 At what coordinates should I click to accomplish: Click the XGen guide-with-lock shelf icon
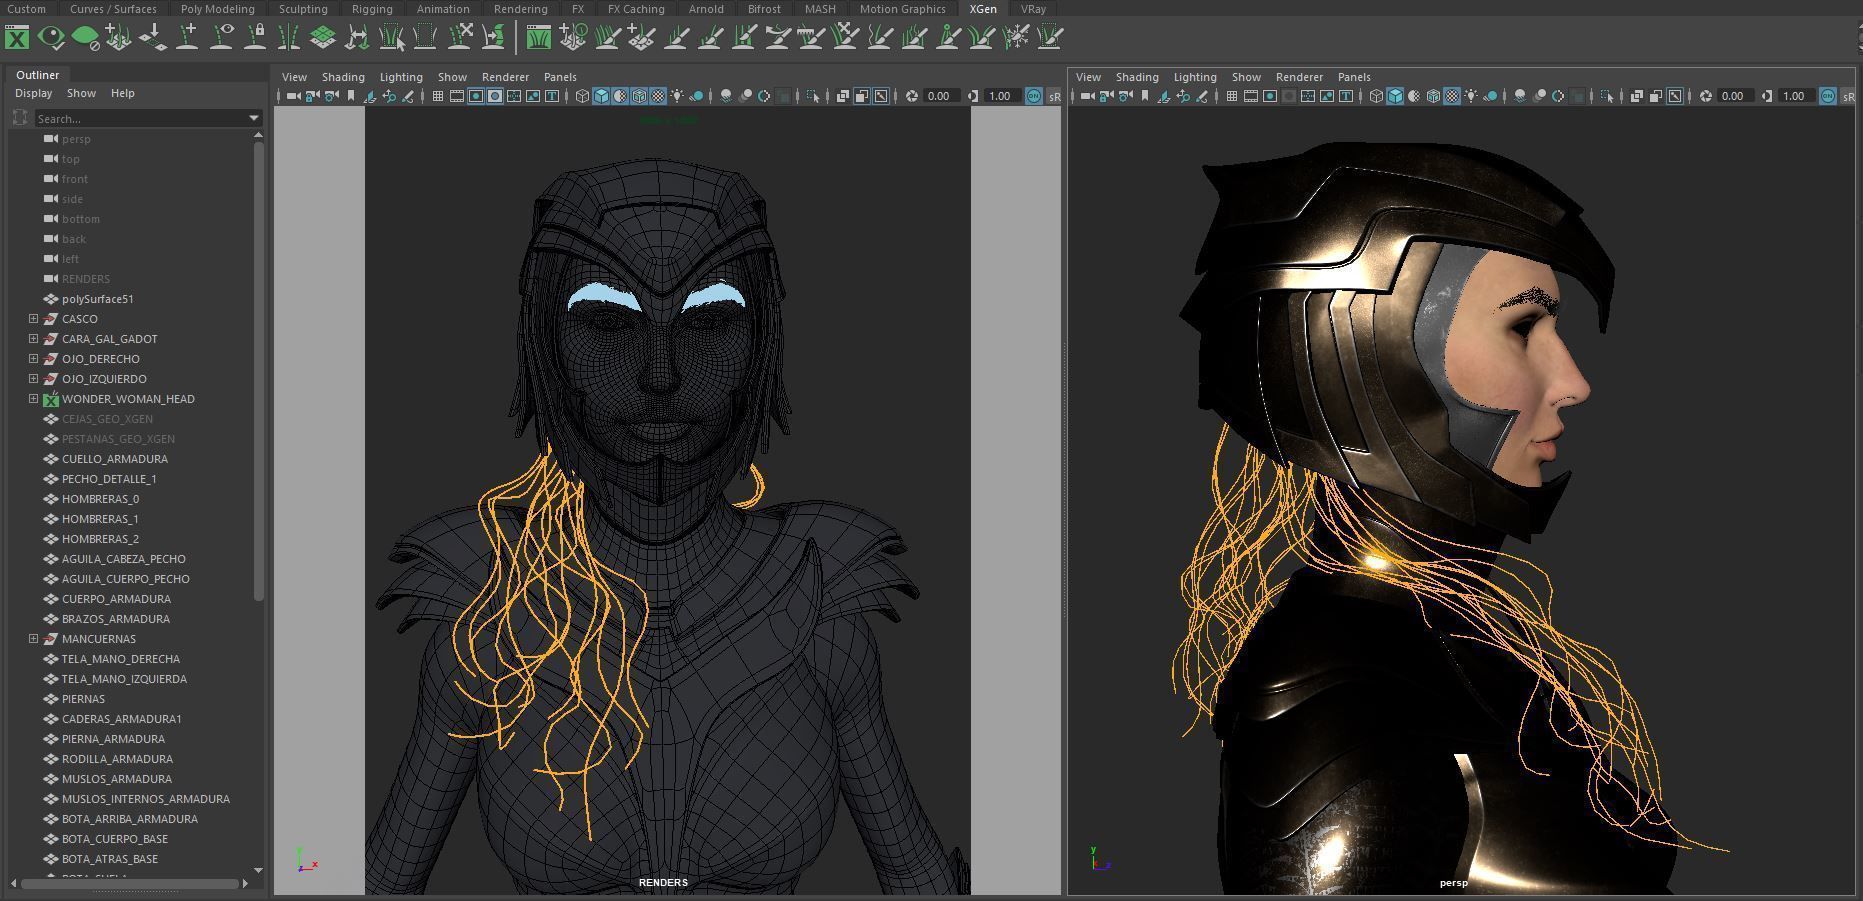[255, 38]
